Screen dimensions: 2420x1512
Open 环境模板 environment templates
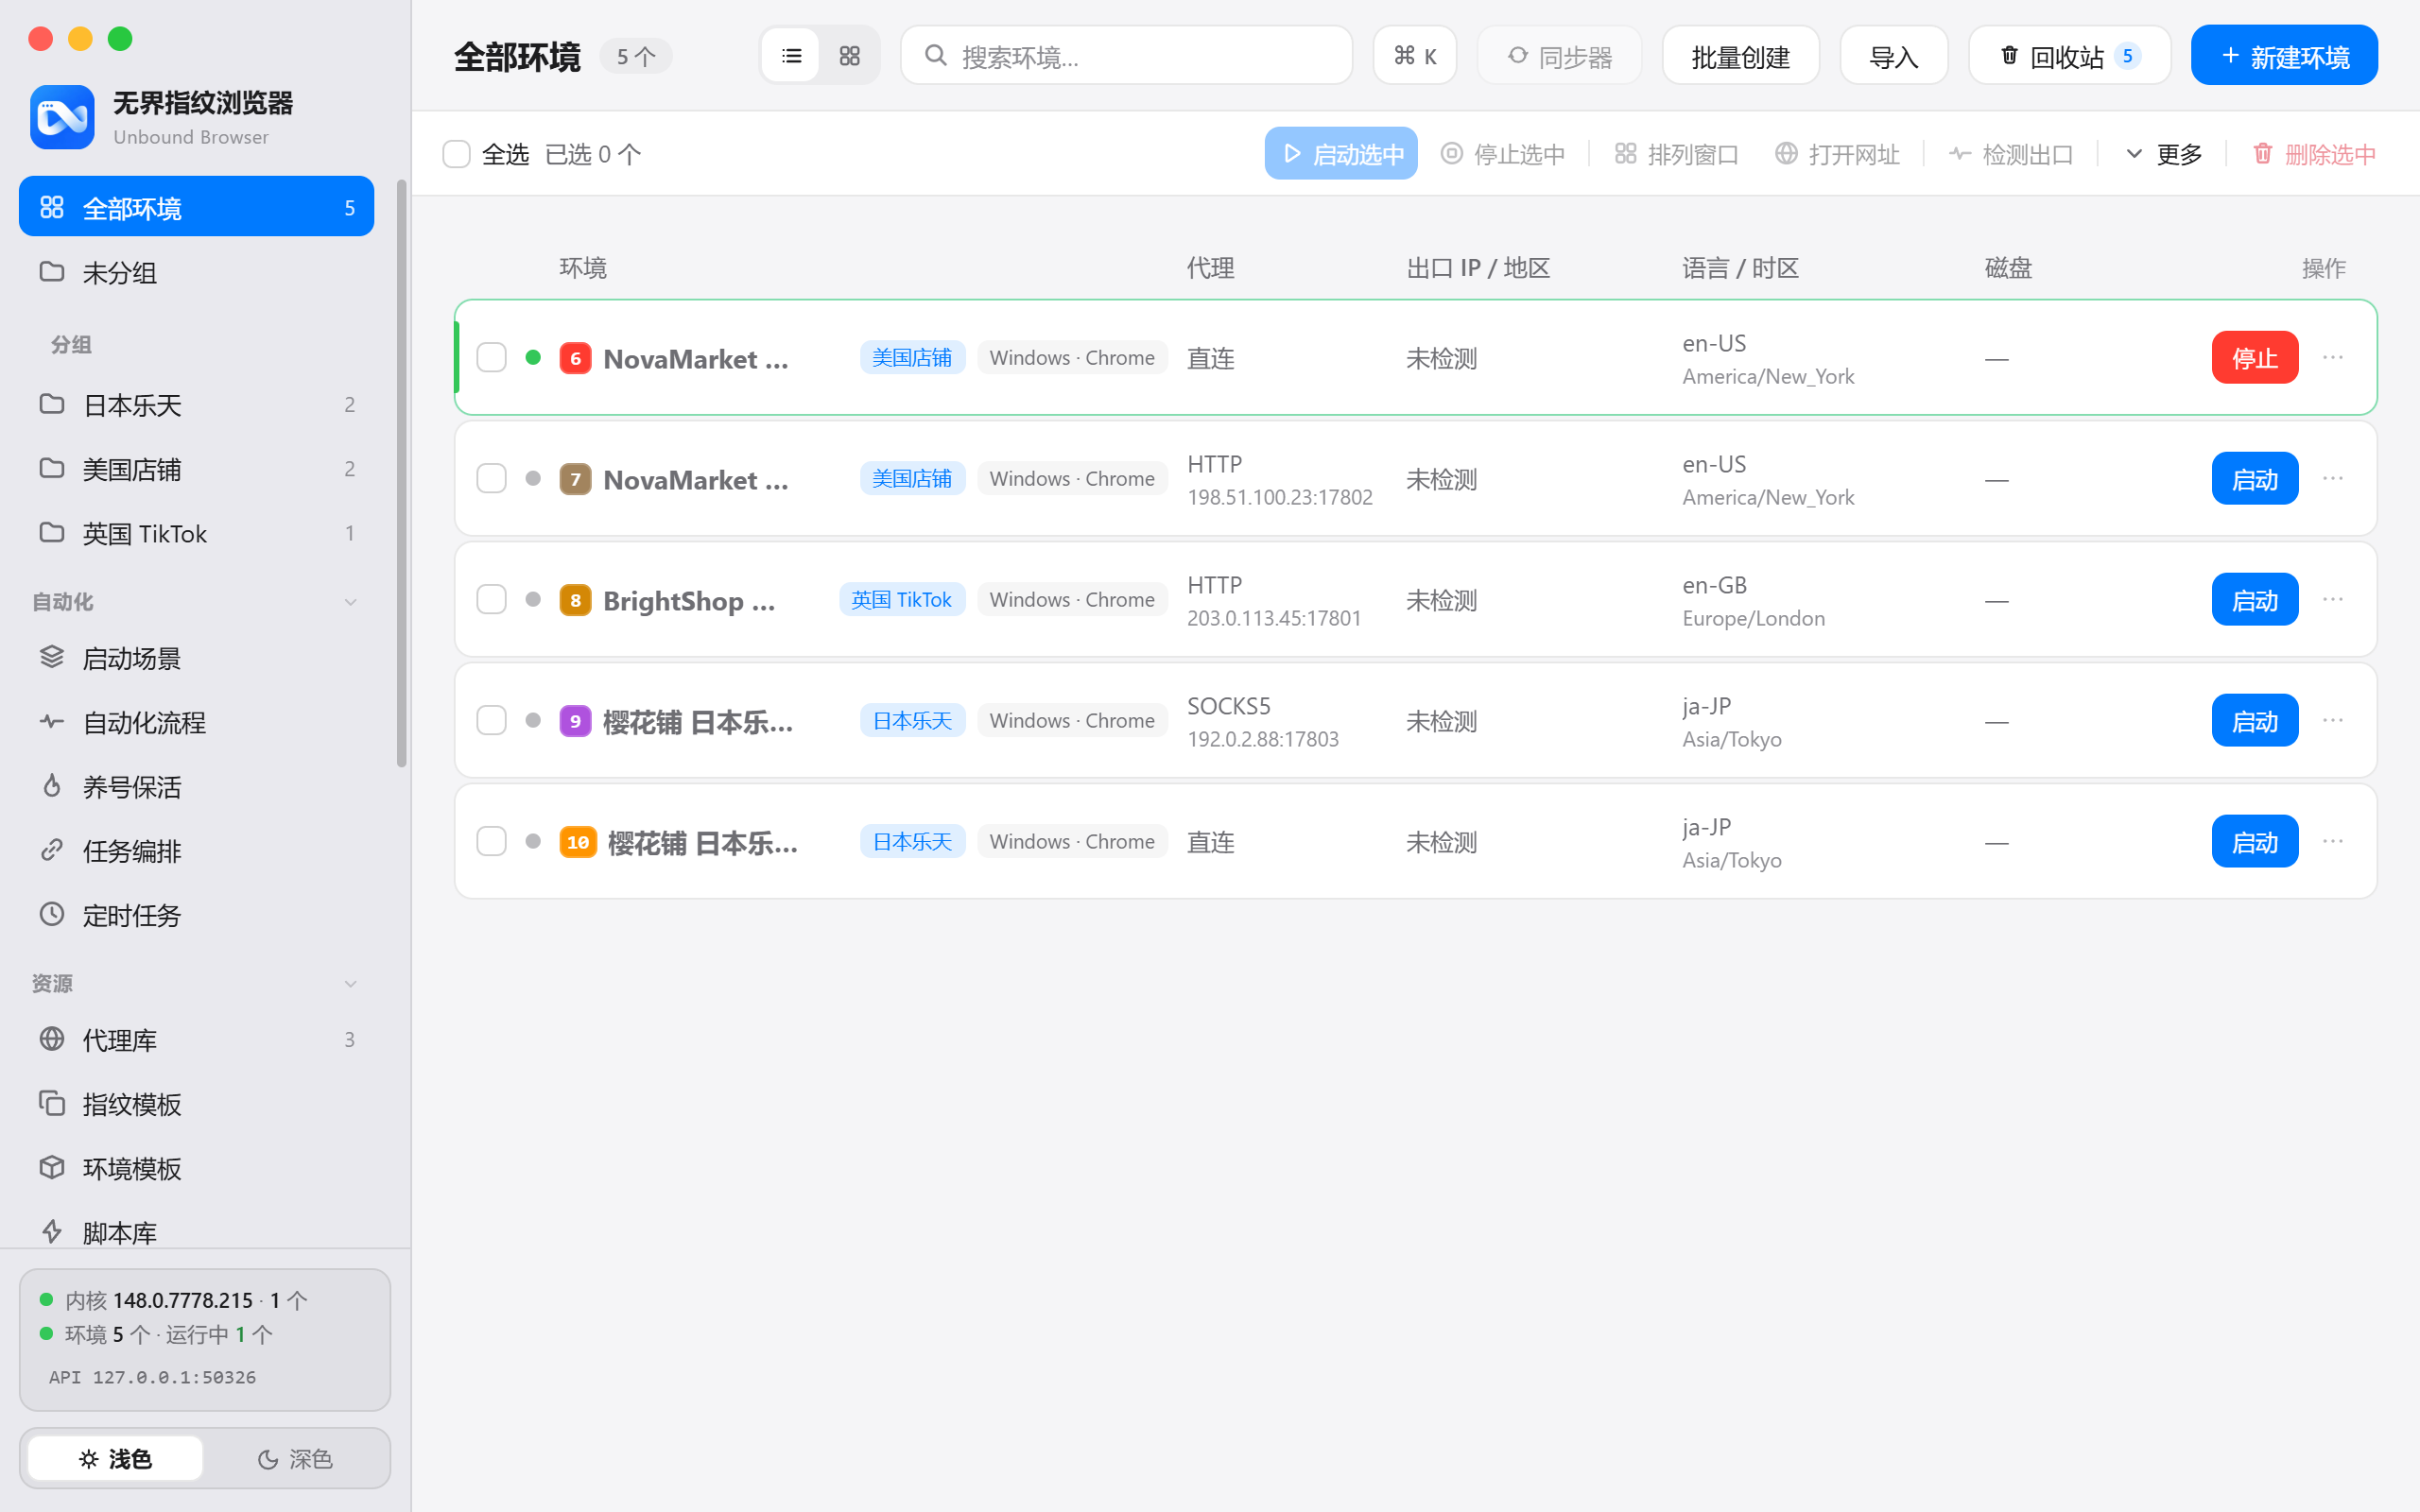196,1168
